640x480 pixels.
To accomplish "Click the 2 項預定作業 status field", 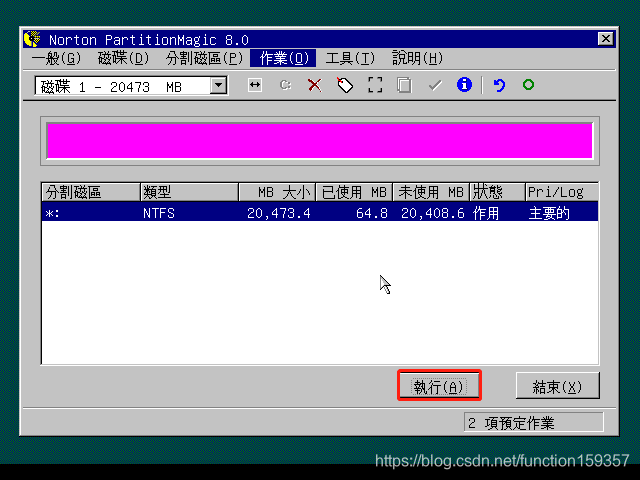I will coord(533,422).
